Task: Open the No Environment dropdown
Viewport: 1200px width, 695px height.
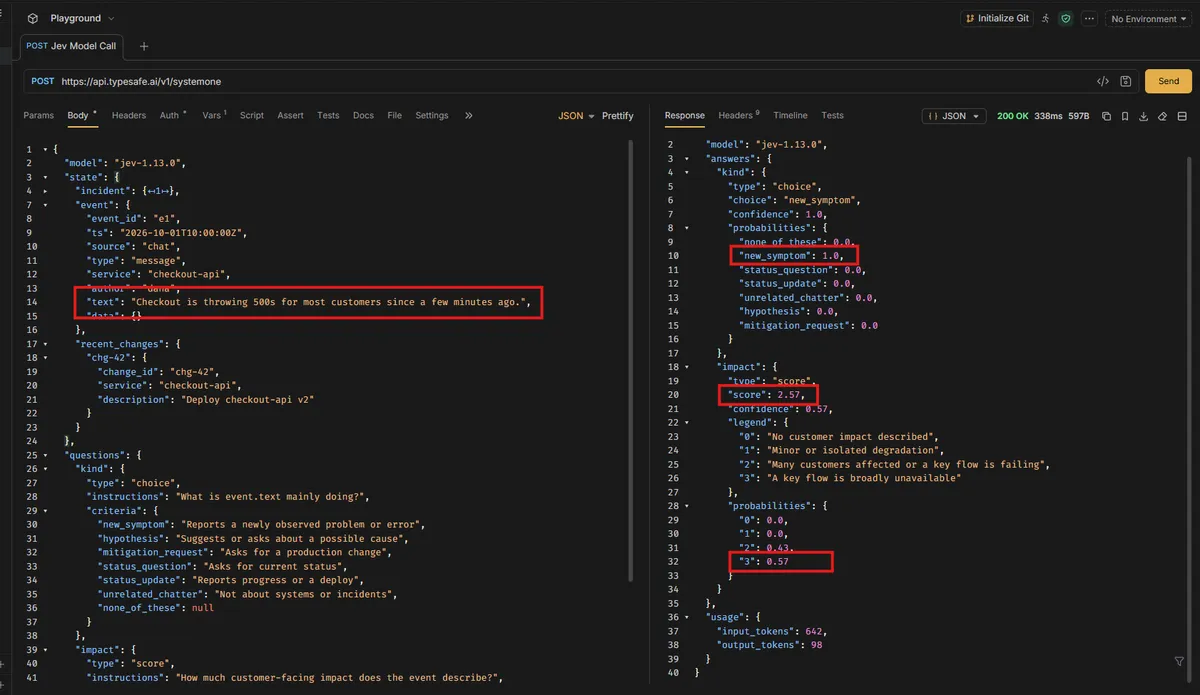Action: tap(1149, 18)
